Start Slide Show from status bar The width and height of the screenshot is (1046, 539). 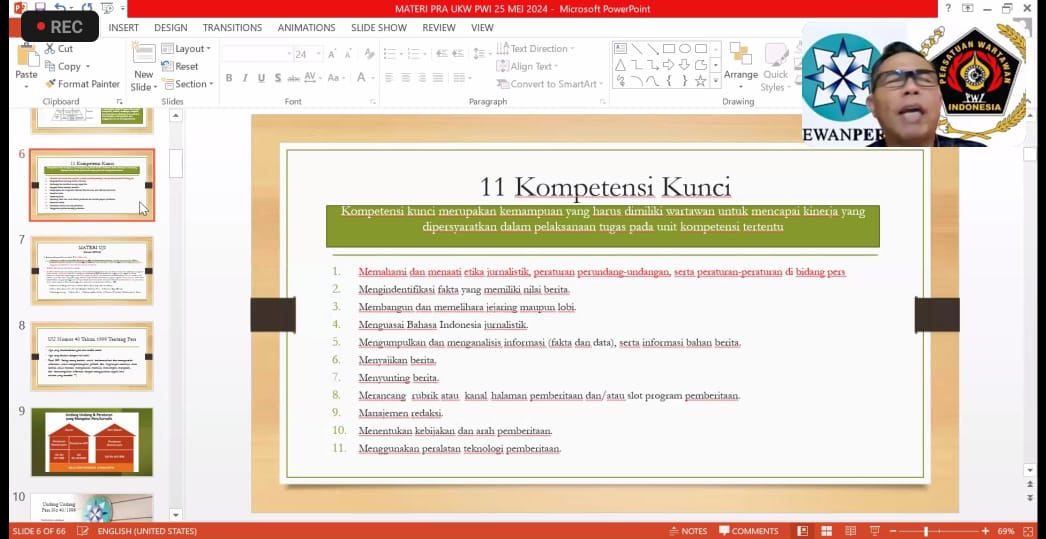click(x=875, y=531)
